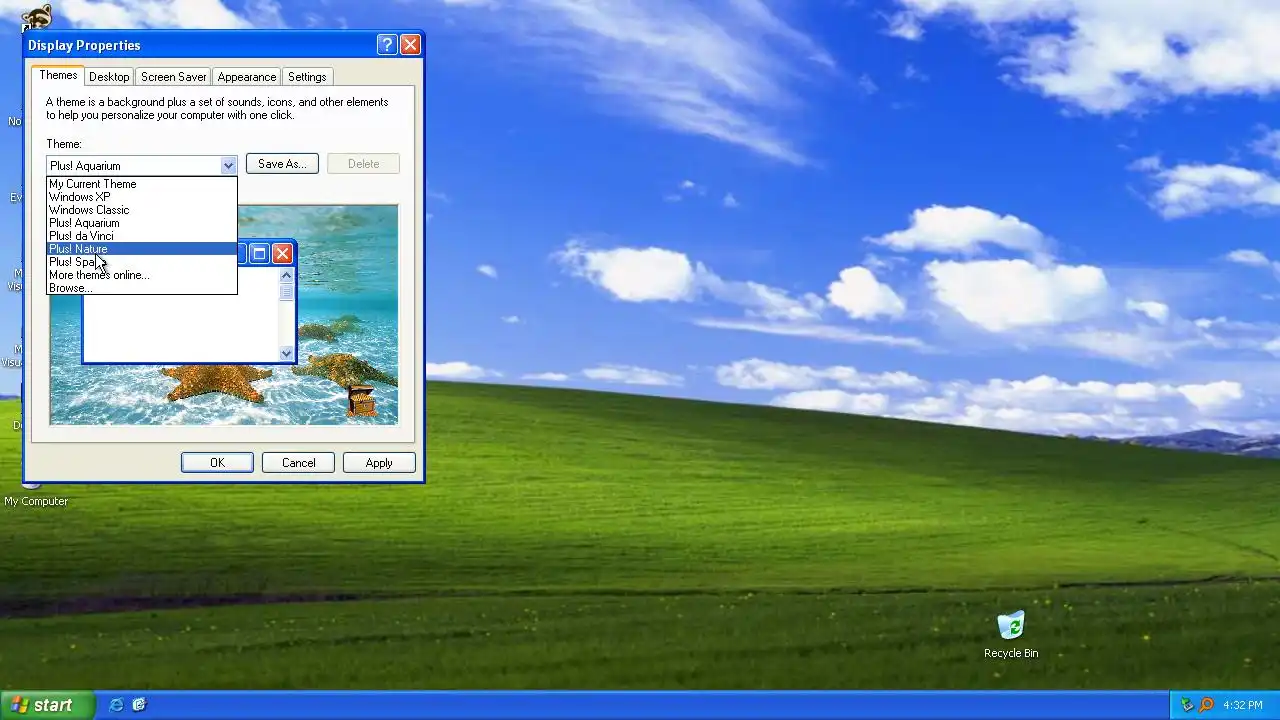Screen dimensions: 1280x720
Task: Click the quick launch icon right of Internet Explorer
Action: (139, 705)
